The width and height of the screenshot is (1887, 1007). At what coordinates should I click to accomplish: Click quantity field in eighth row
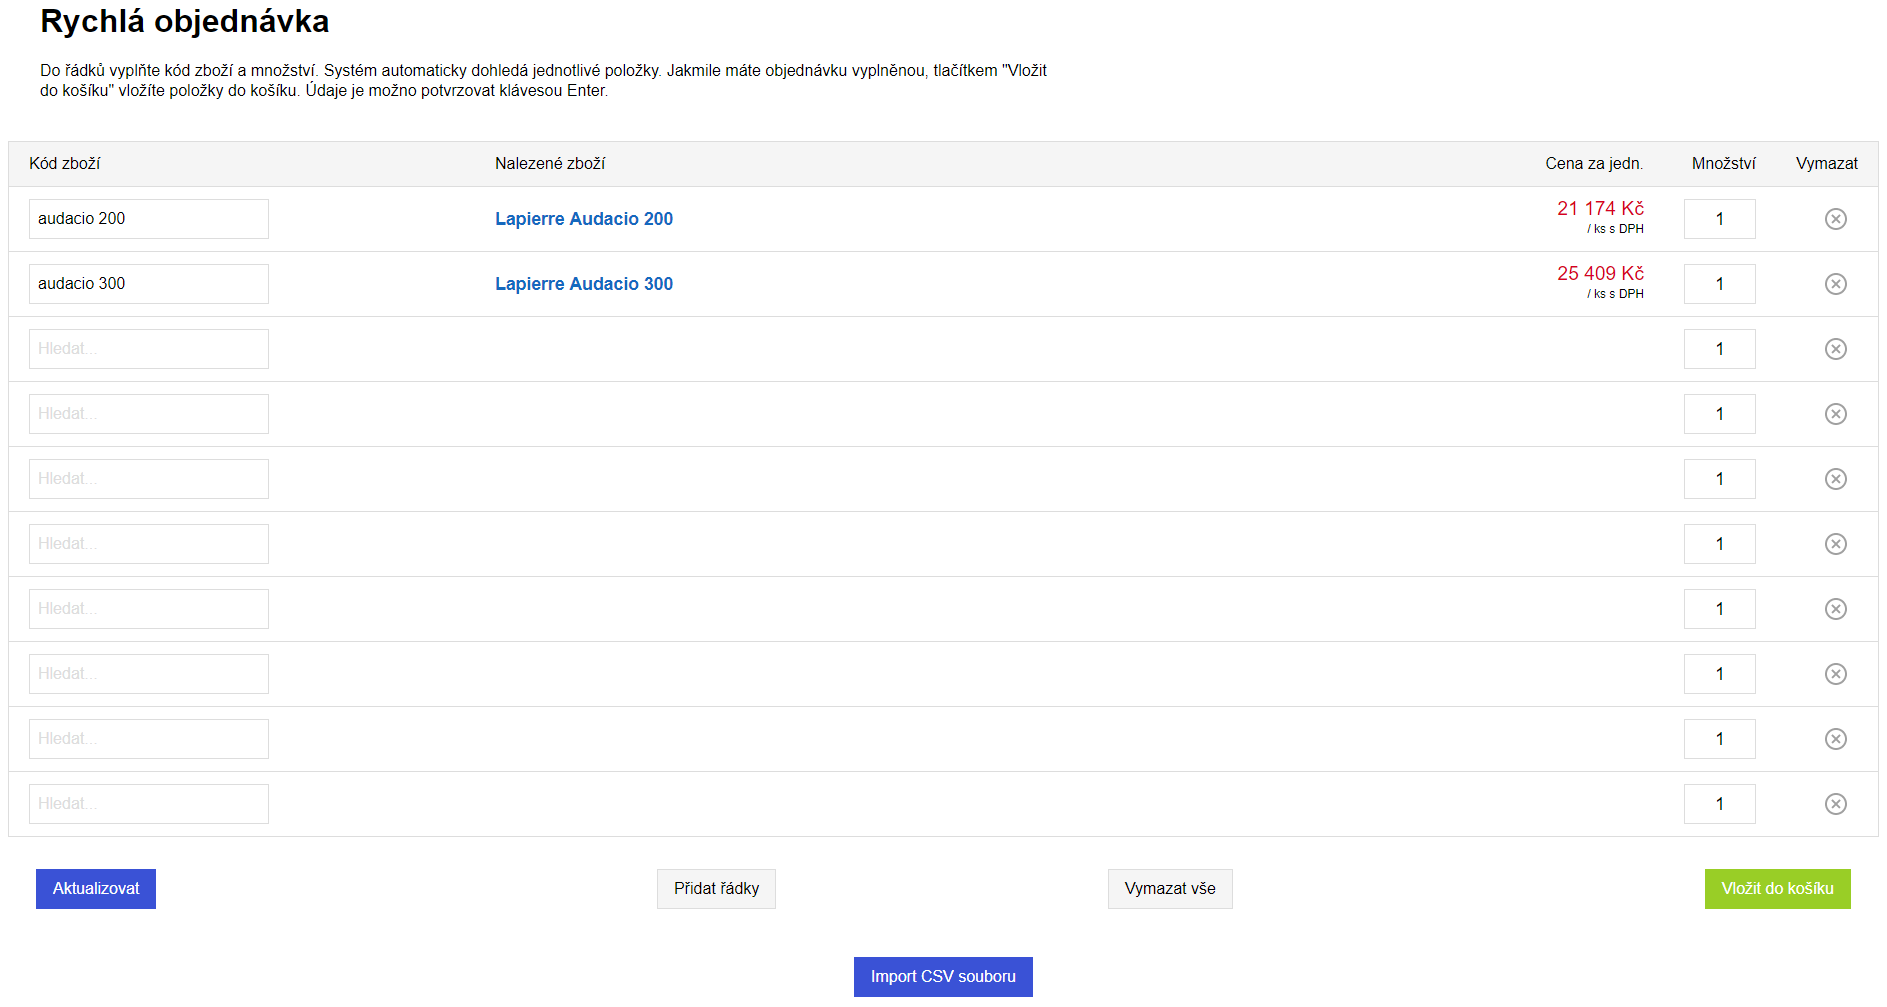click(1720, 674)
